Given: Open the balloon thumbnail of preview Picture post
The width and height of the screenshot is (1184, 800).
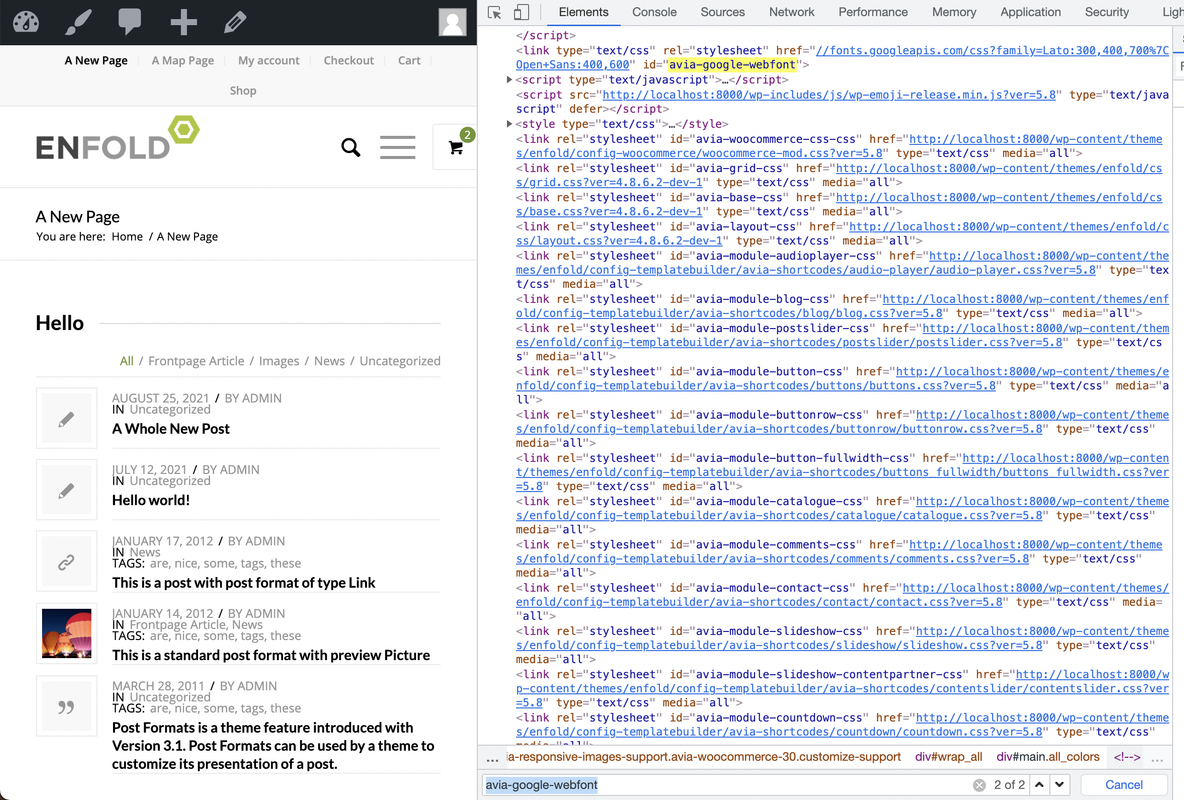Looking at the screenshot, I should (66, 634).
